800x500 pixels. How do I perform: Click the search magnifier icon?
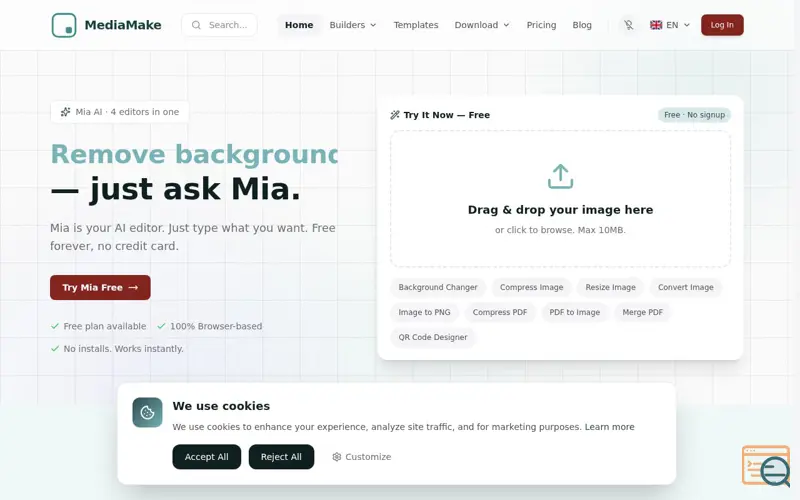coord(196,25)
